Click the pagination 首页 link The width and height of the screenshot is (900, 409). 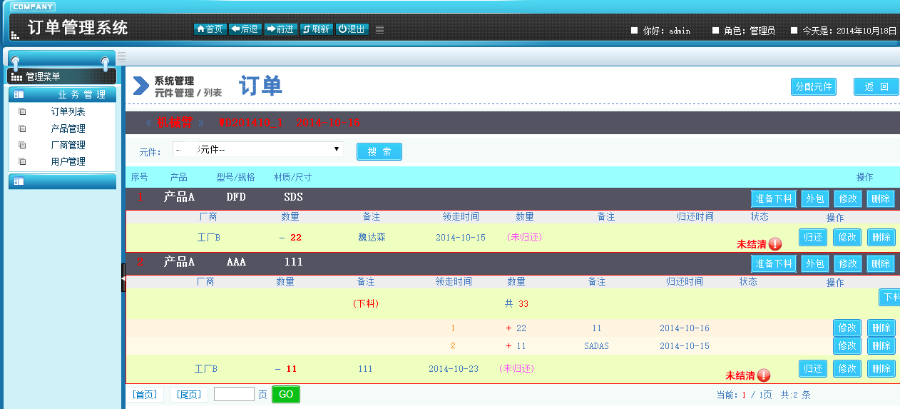145,395
